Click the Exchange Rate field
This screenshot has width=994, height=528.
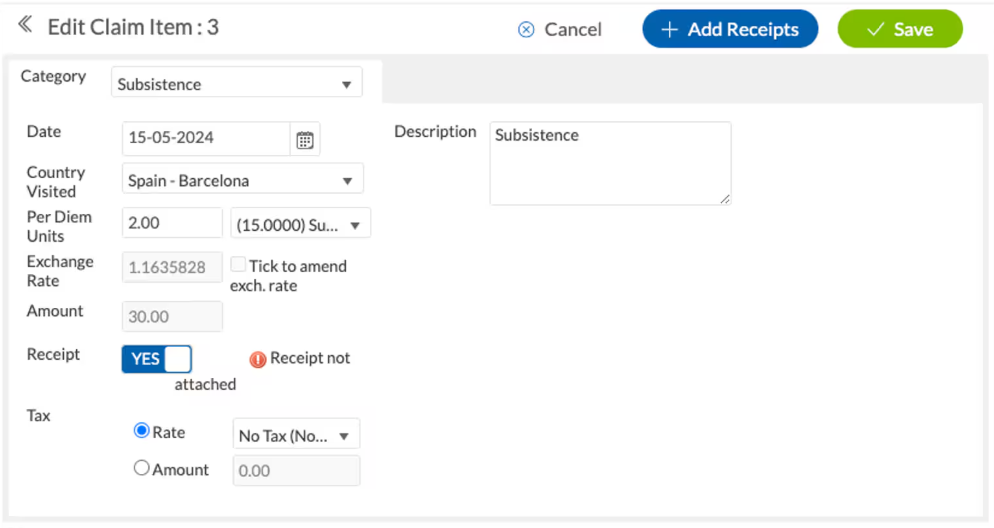pos(172,267)
